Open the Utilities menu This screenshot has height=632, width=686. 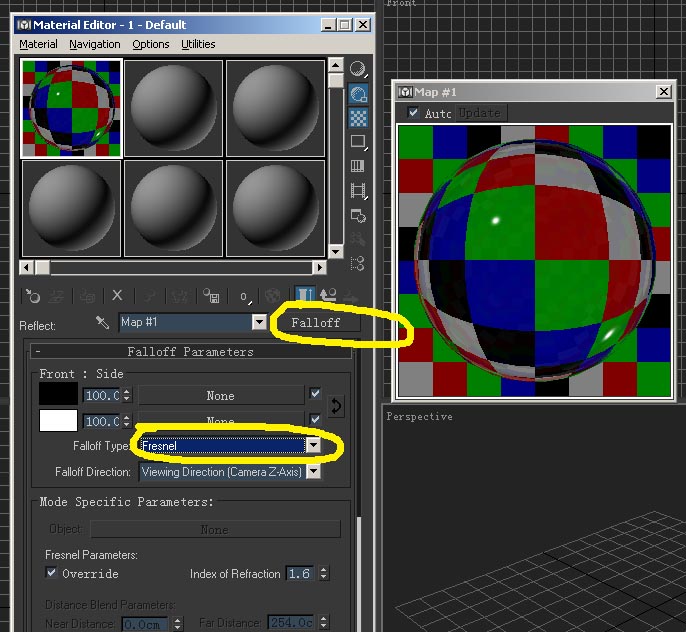[x=198, y=44]
